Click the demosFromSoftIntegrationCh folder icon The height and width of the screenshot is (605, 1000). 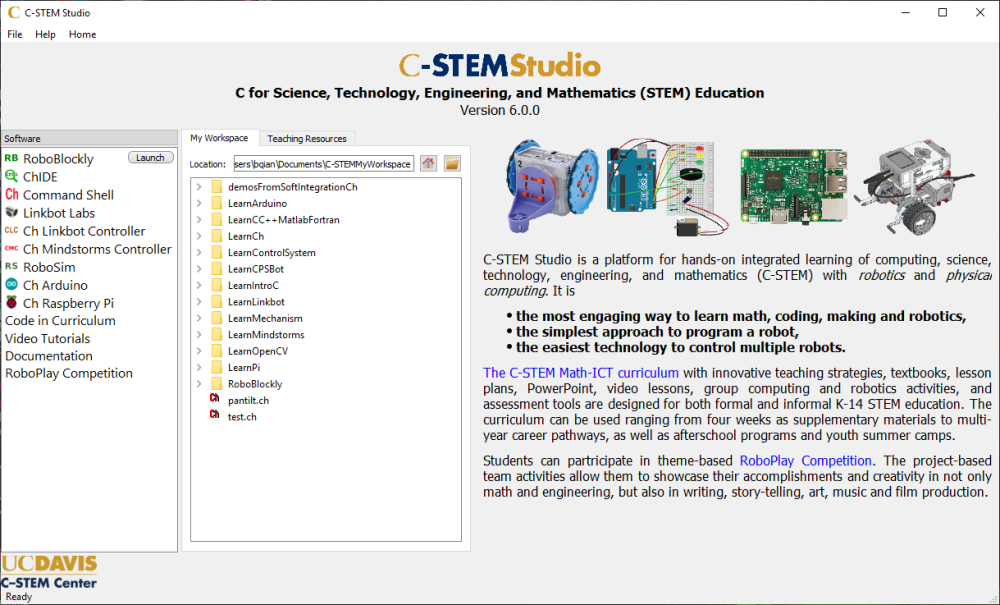[217, 187]
